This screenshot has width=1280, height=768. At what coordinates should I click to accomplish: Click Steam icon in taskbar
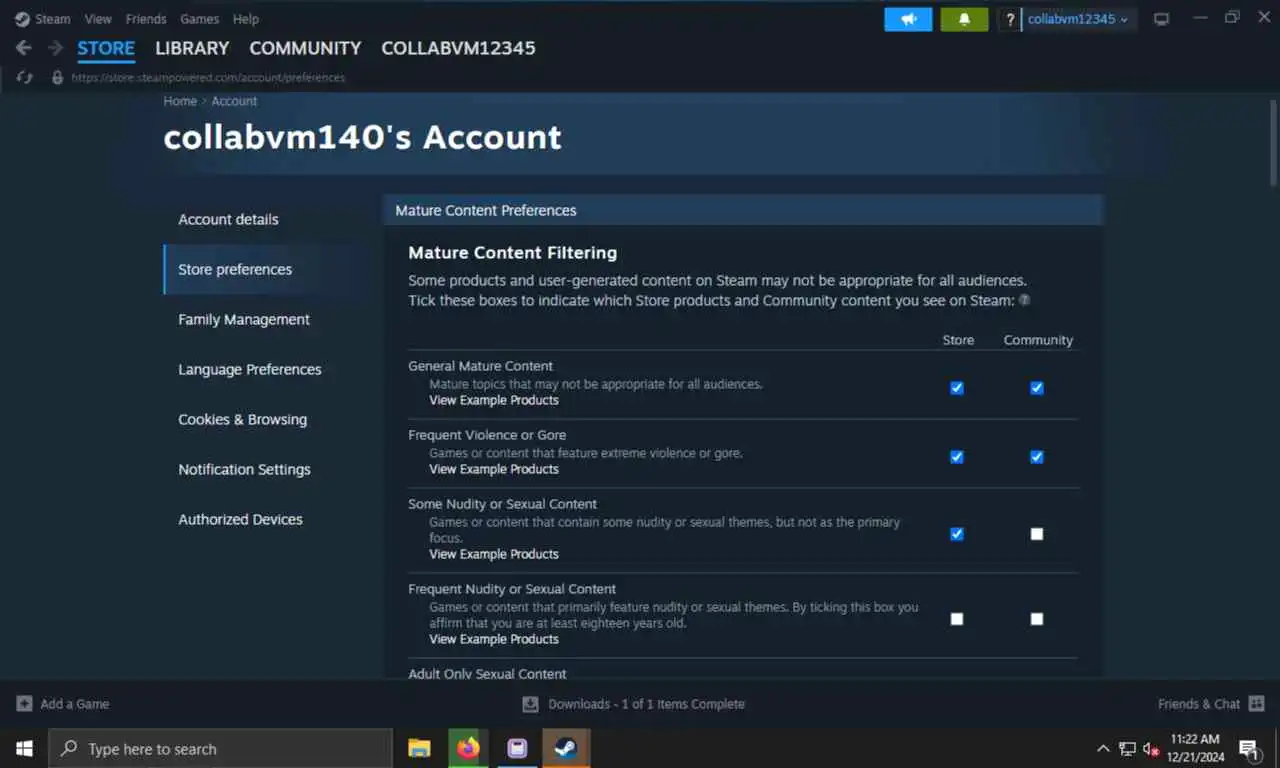566,748
